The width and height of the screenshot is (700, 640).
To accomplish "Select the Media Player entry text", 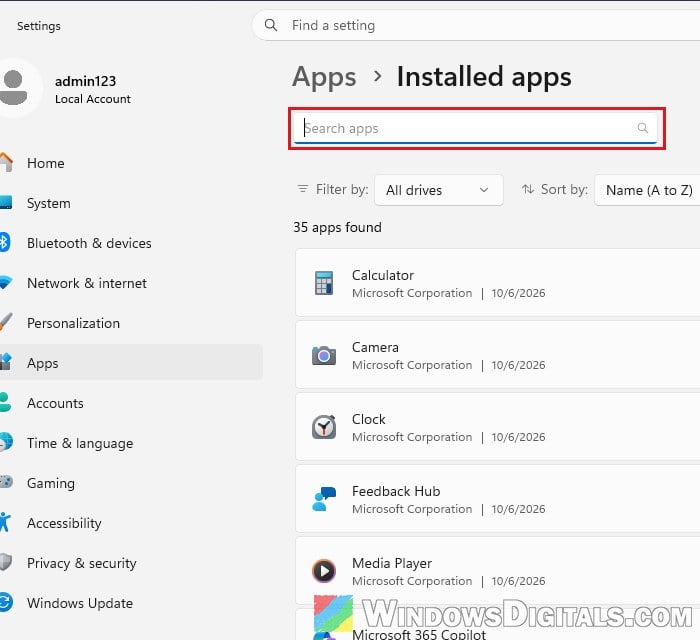I will tap(392, 563).
